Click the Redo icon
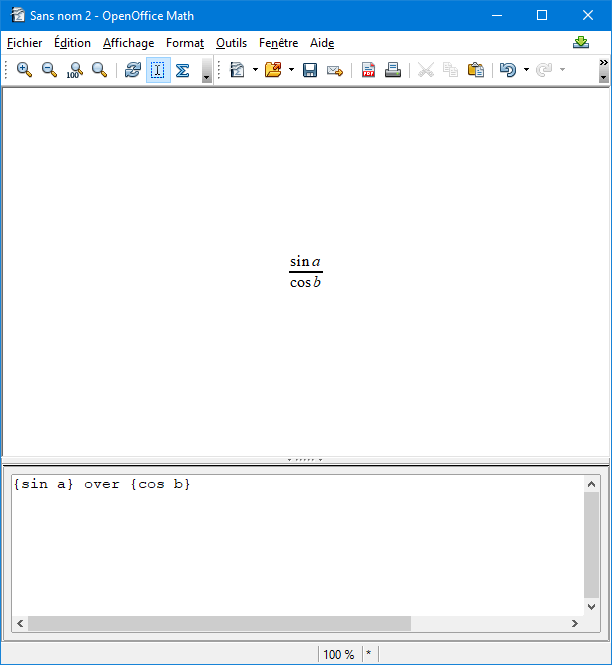 (544, 70)
